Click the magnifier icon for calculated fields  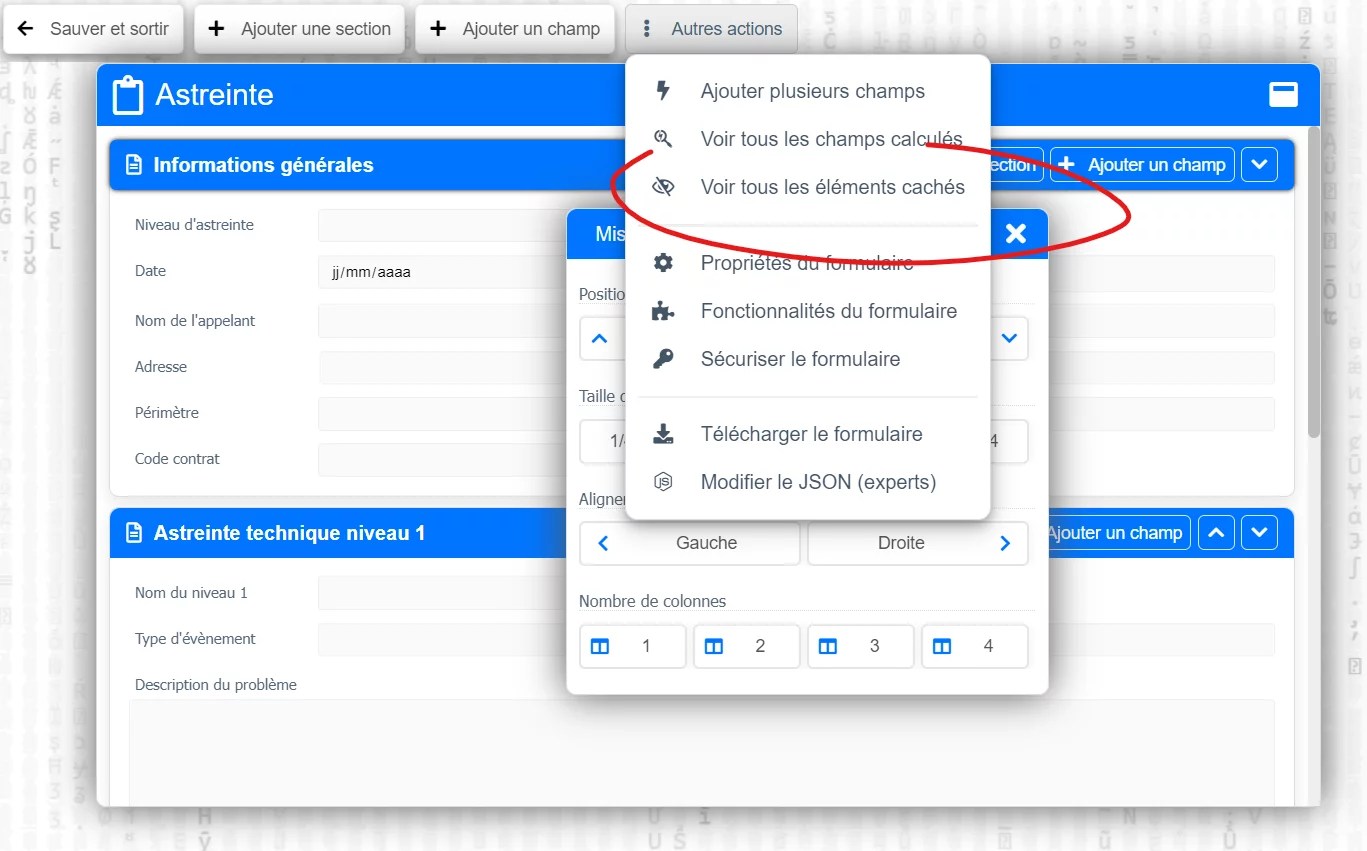click(x=662, y=139)
